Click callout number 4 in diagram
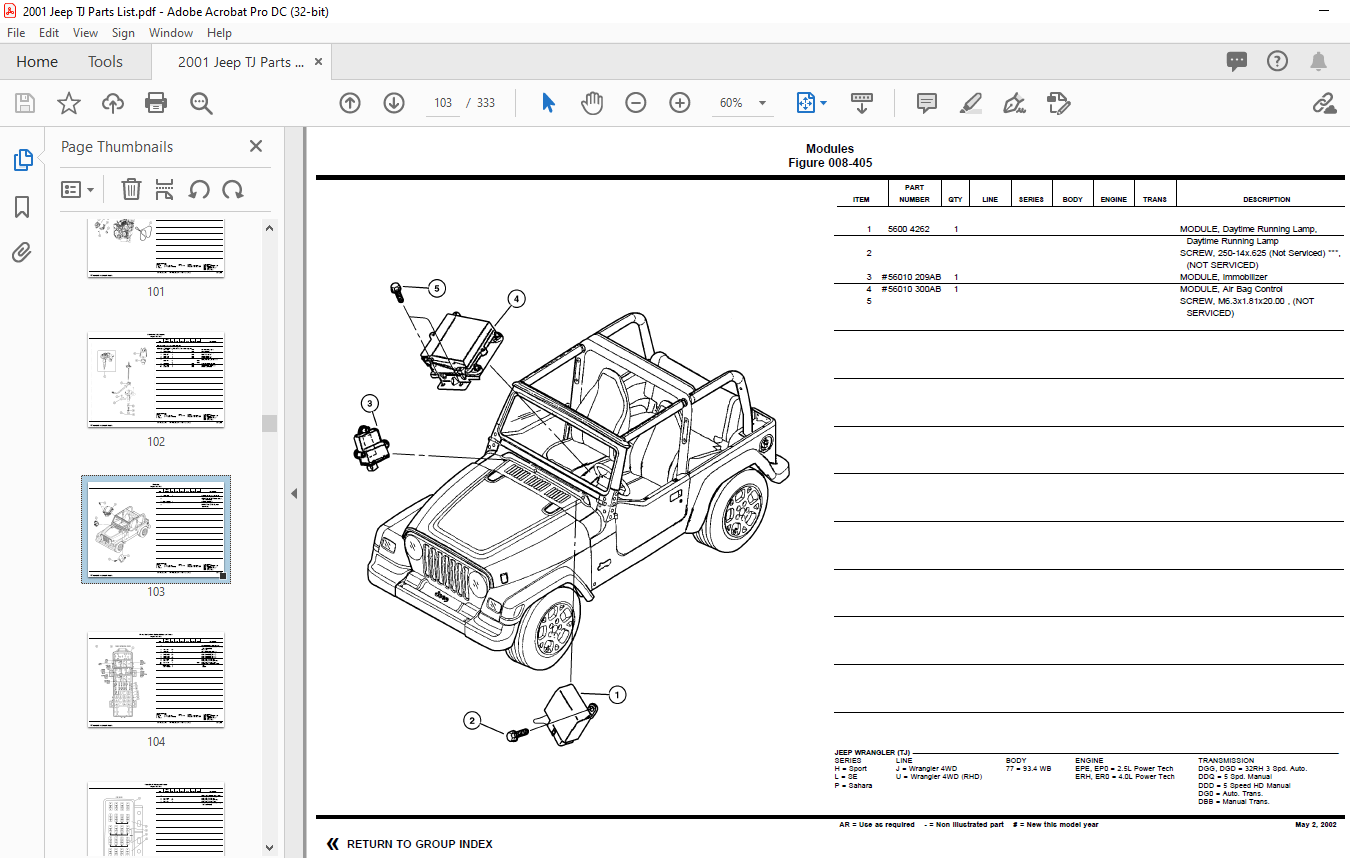The width and height of the screenshot is (1350, 858). click(516, 298)
